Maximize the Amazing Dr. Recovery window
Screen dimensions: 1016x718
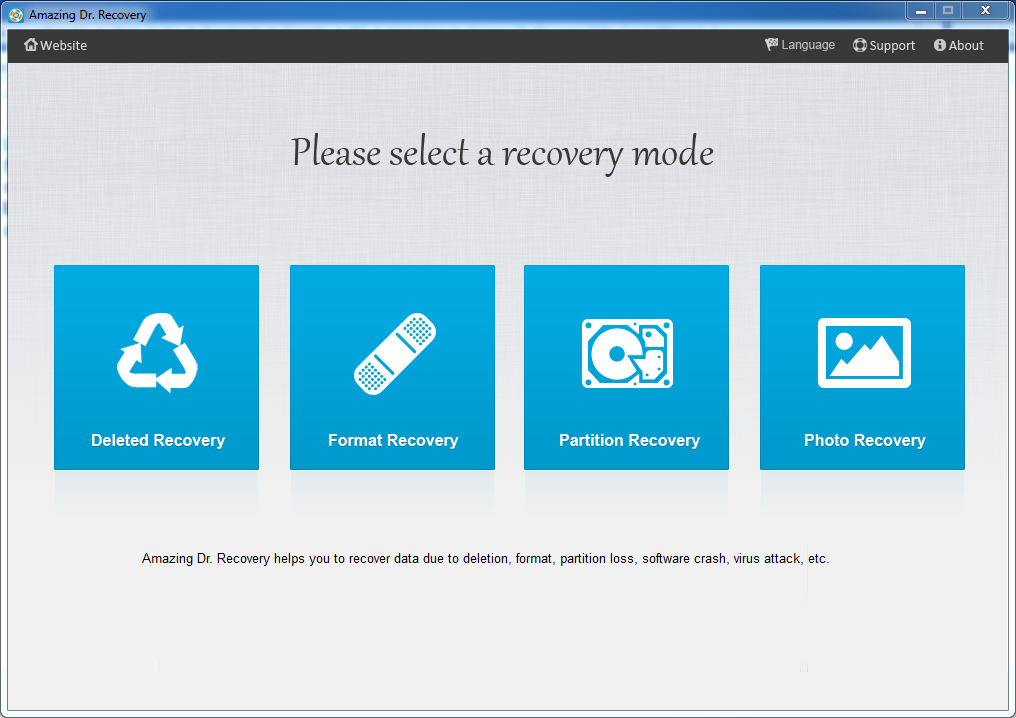(x=948, y=11)
